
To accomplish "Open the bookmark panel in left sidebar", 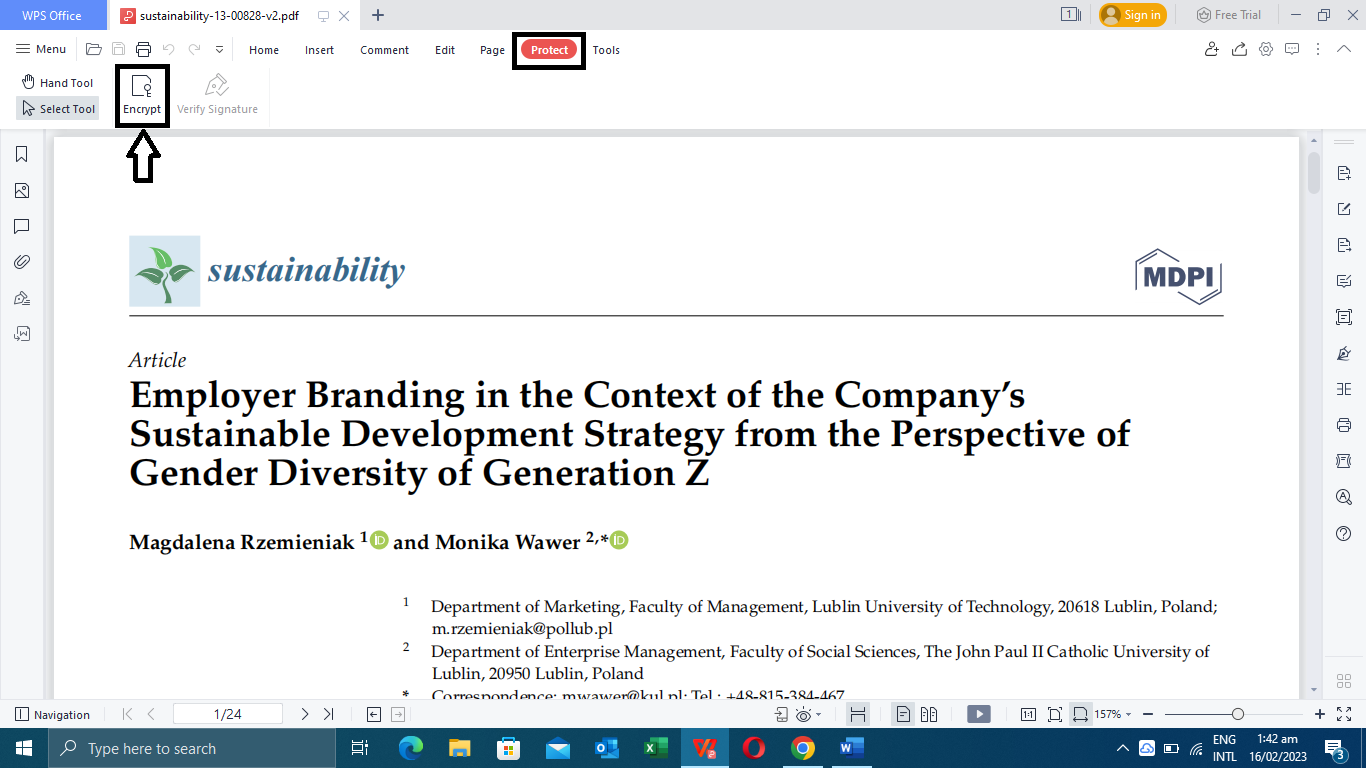I will tap(21, 154).
